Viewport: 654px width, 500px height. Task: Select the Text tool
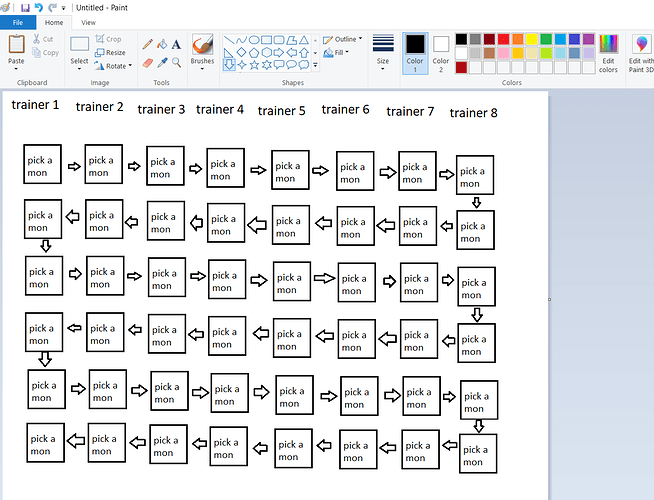click(176, 44)
